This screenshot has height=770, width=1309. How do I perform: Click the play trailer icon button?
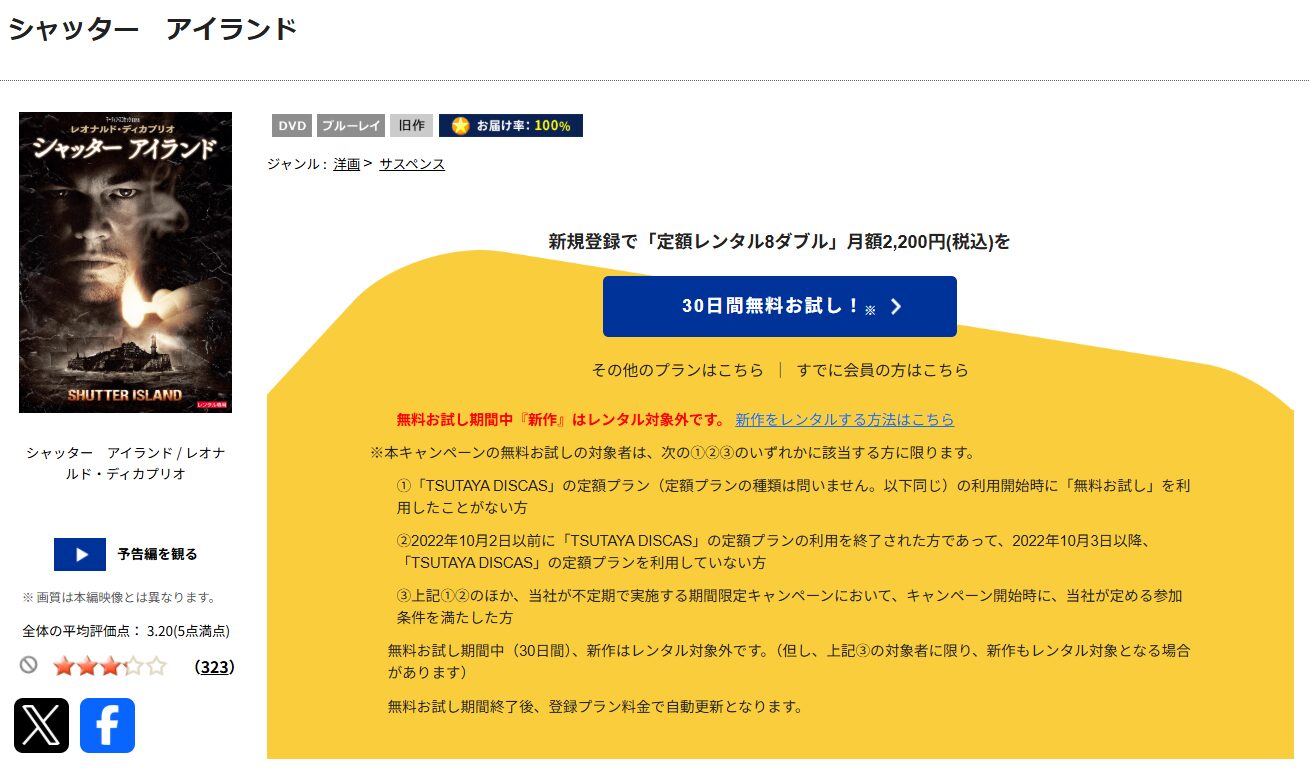click(x=80, y=554)
